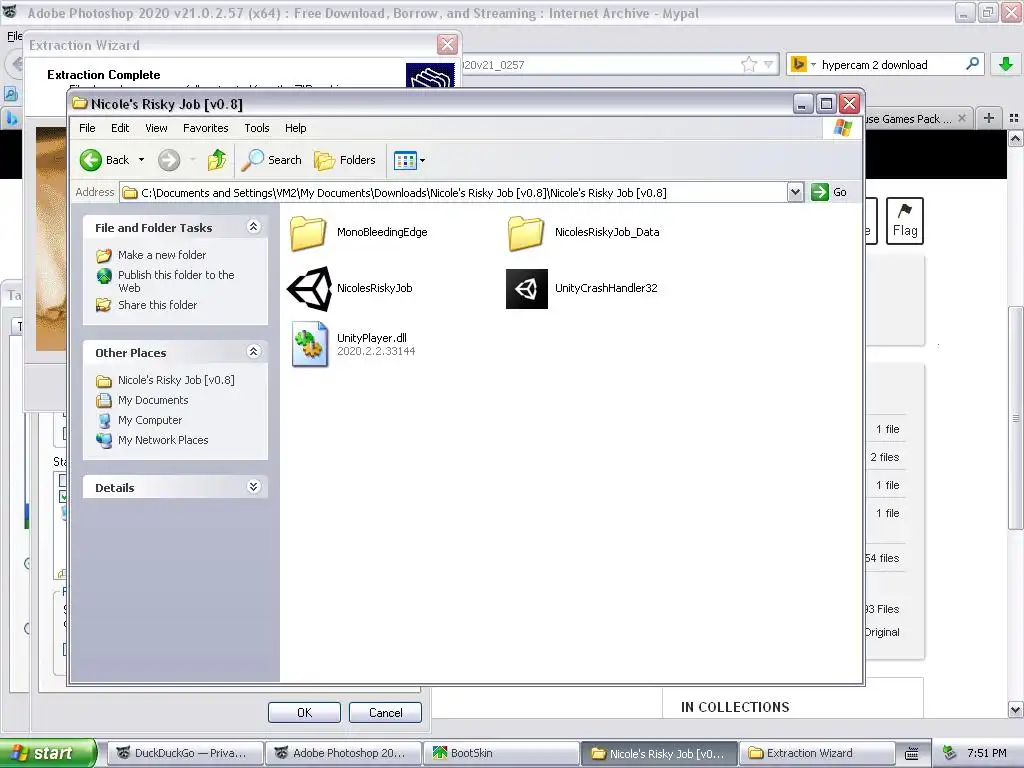Select the UnityCrashHandler32 icon
1024x768 pixels.
526,289
